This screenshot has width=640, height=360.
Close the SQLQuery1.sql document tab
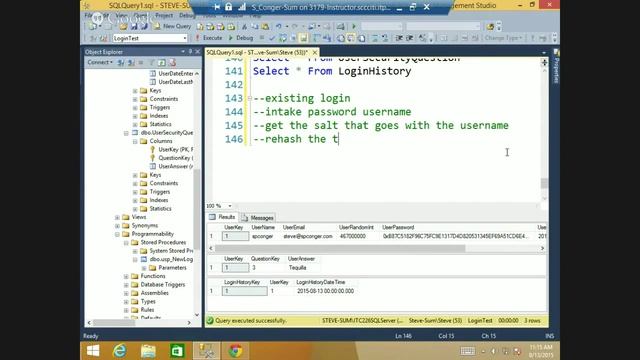click(x=315, y=52)
